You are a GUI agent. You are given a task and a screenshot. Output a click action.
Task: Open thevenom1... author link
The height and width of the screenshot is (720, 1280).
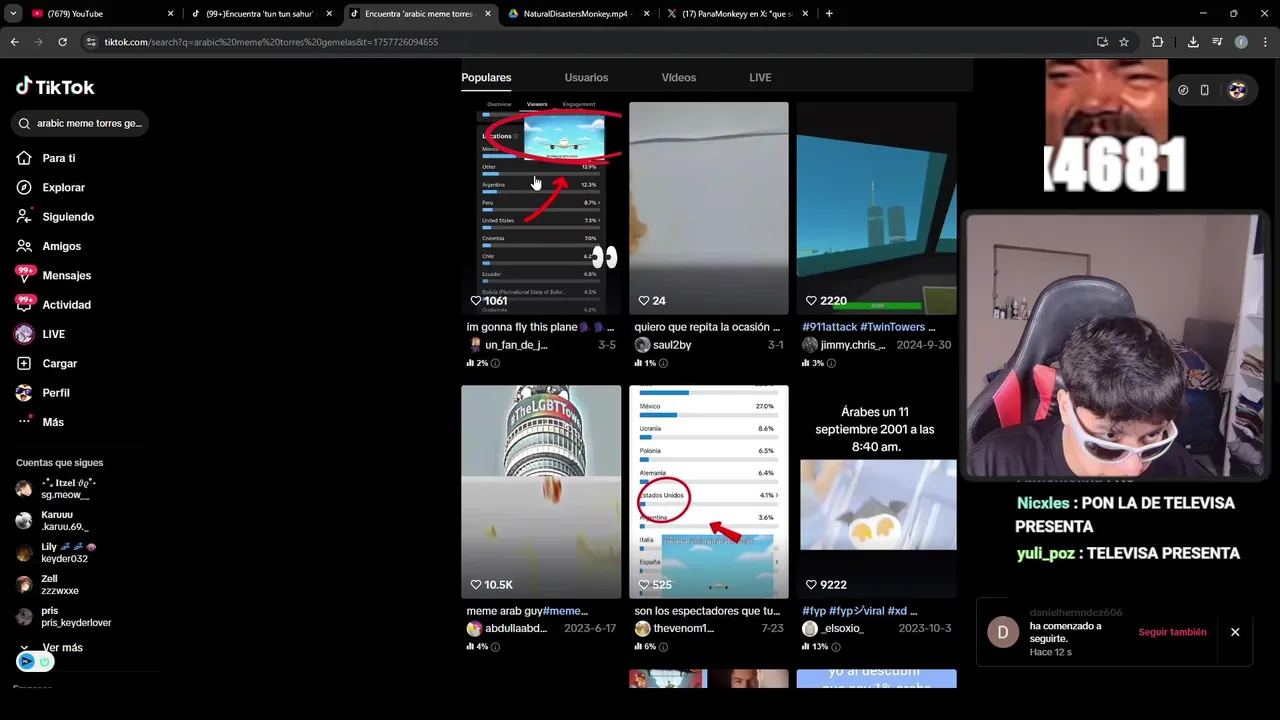[683, 629]
